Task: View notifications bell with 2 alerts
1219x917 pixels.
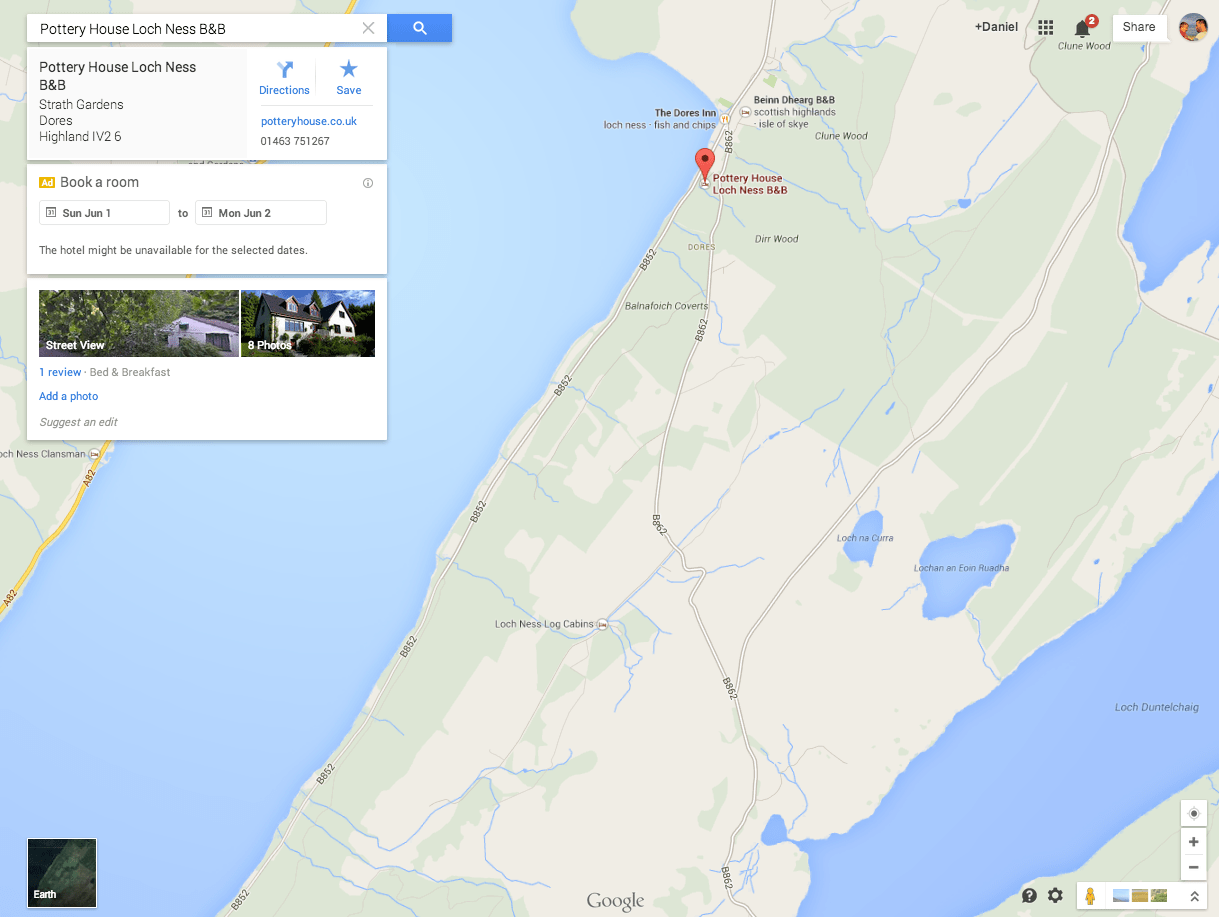Action: (x=1083, y=27)
